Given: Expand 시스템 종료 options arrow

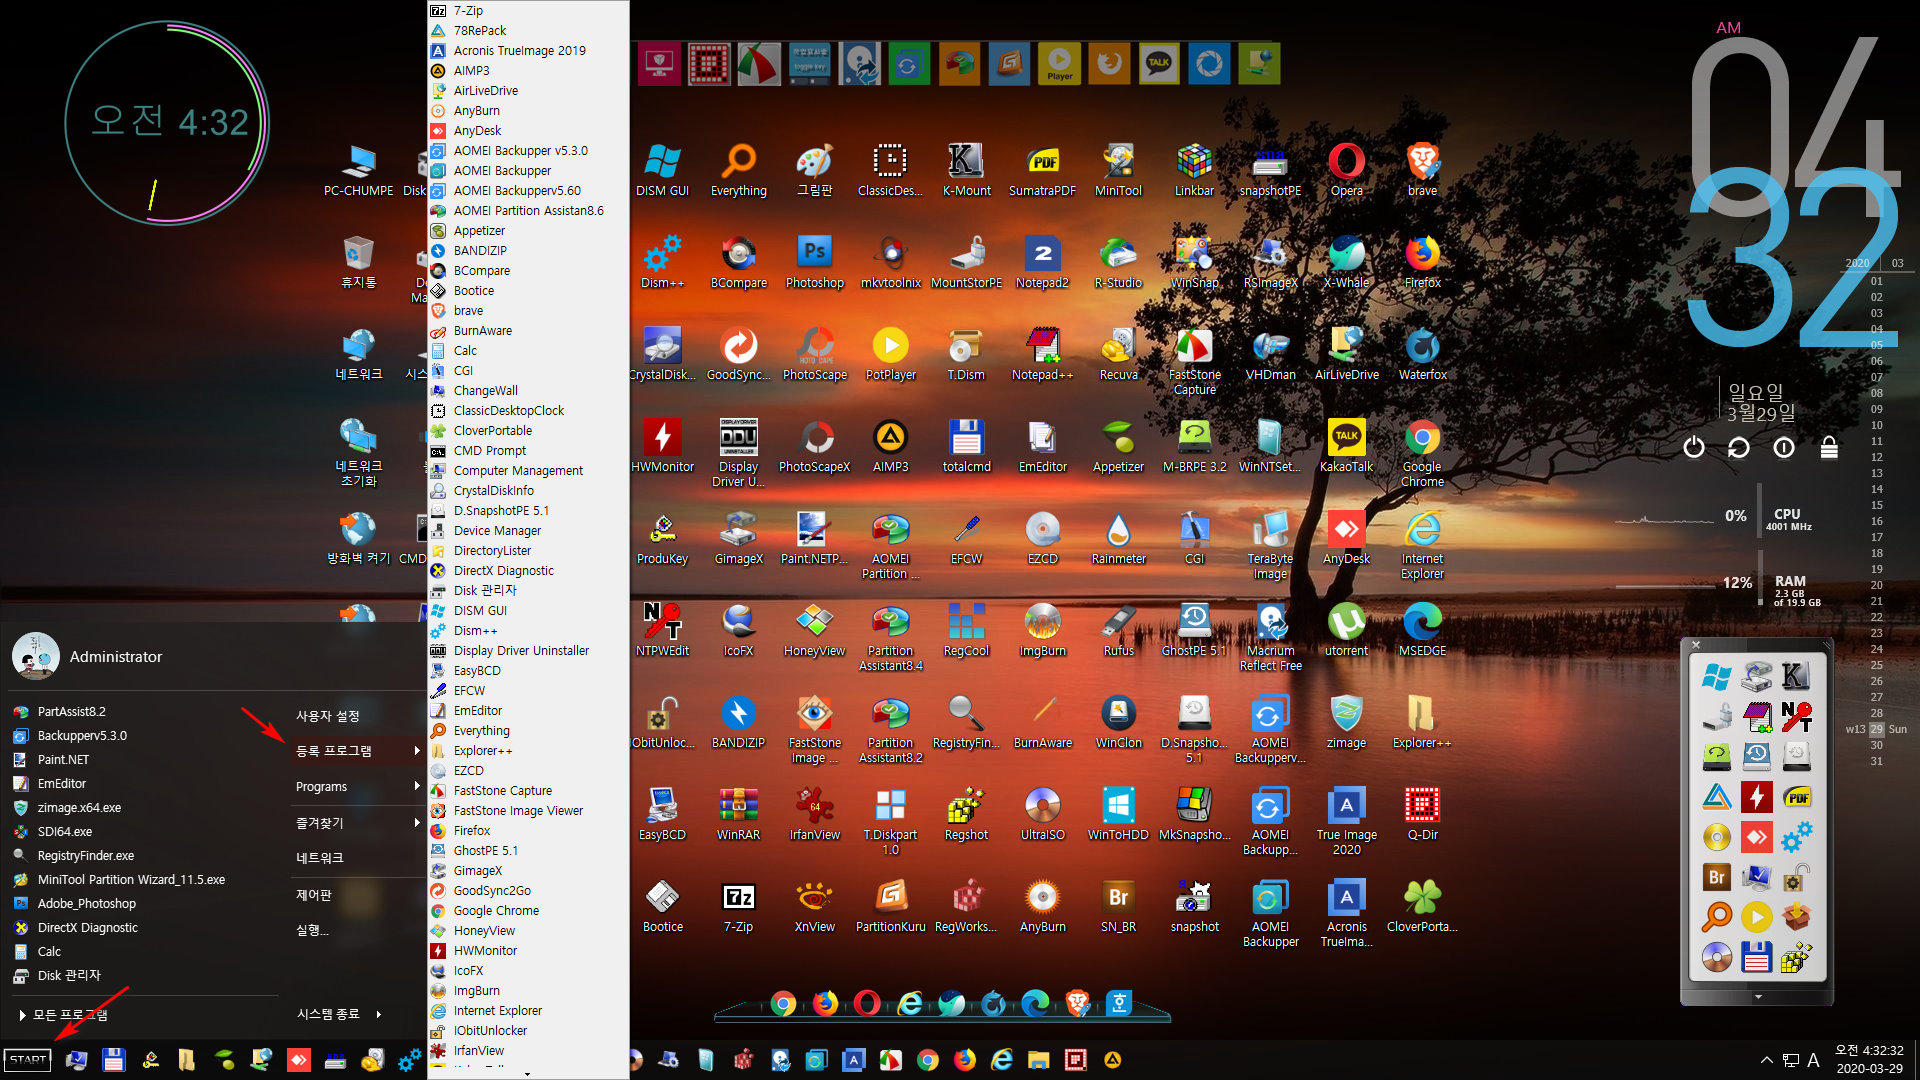Looking at the screenshot, I should 379,1014.
